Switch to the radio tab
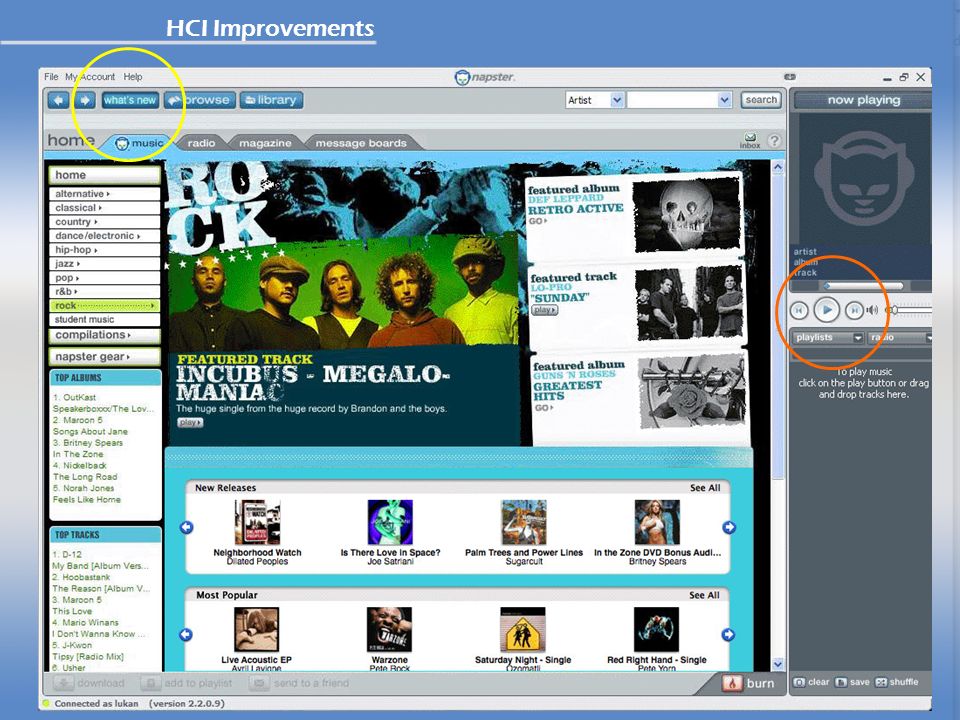Viewport: 960px width, 720px height. [x=201, y=143]
